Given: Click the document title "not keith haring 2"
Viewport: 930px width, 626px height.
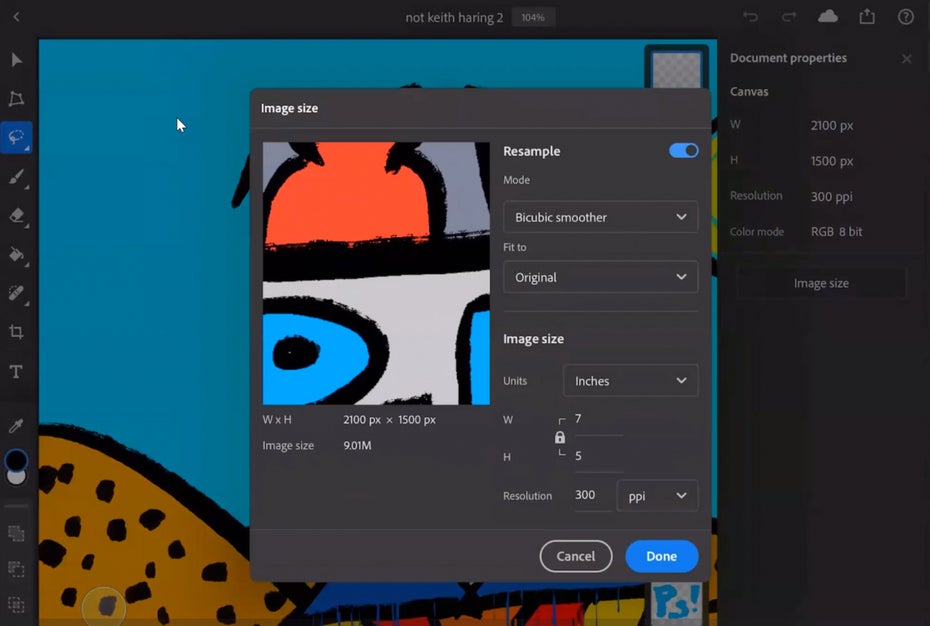Looking at the screenshot, I should pos(454,18).
